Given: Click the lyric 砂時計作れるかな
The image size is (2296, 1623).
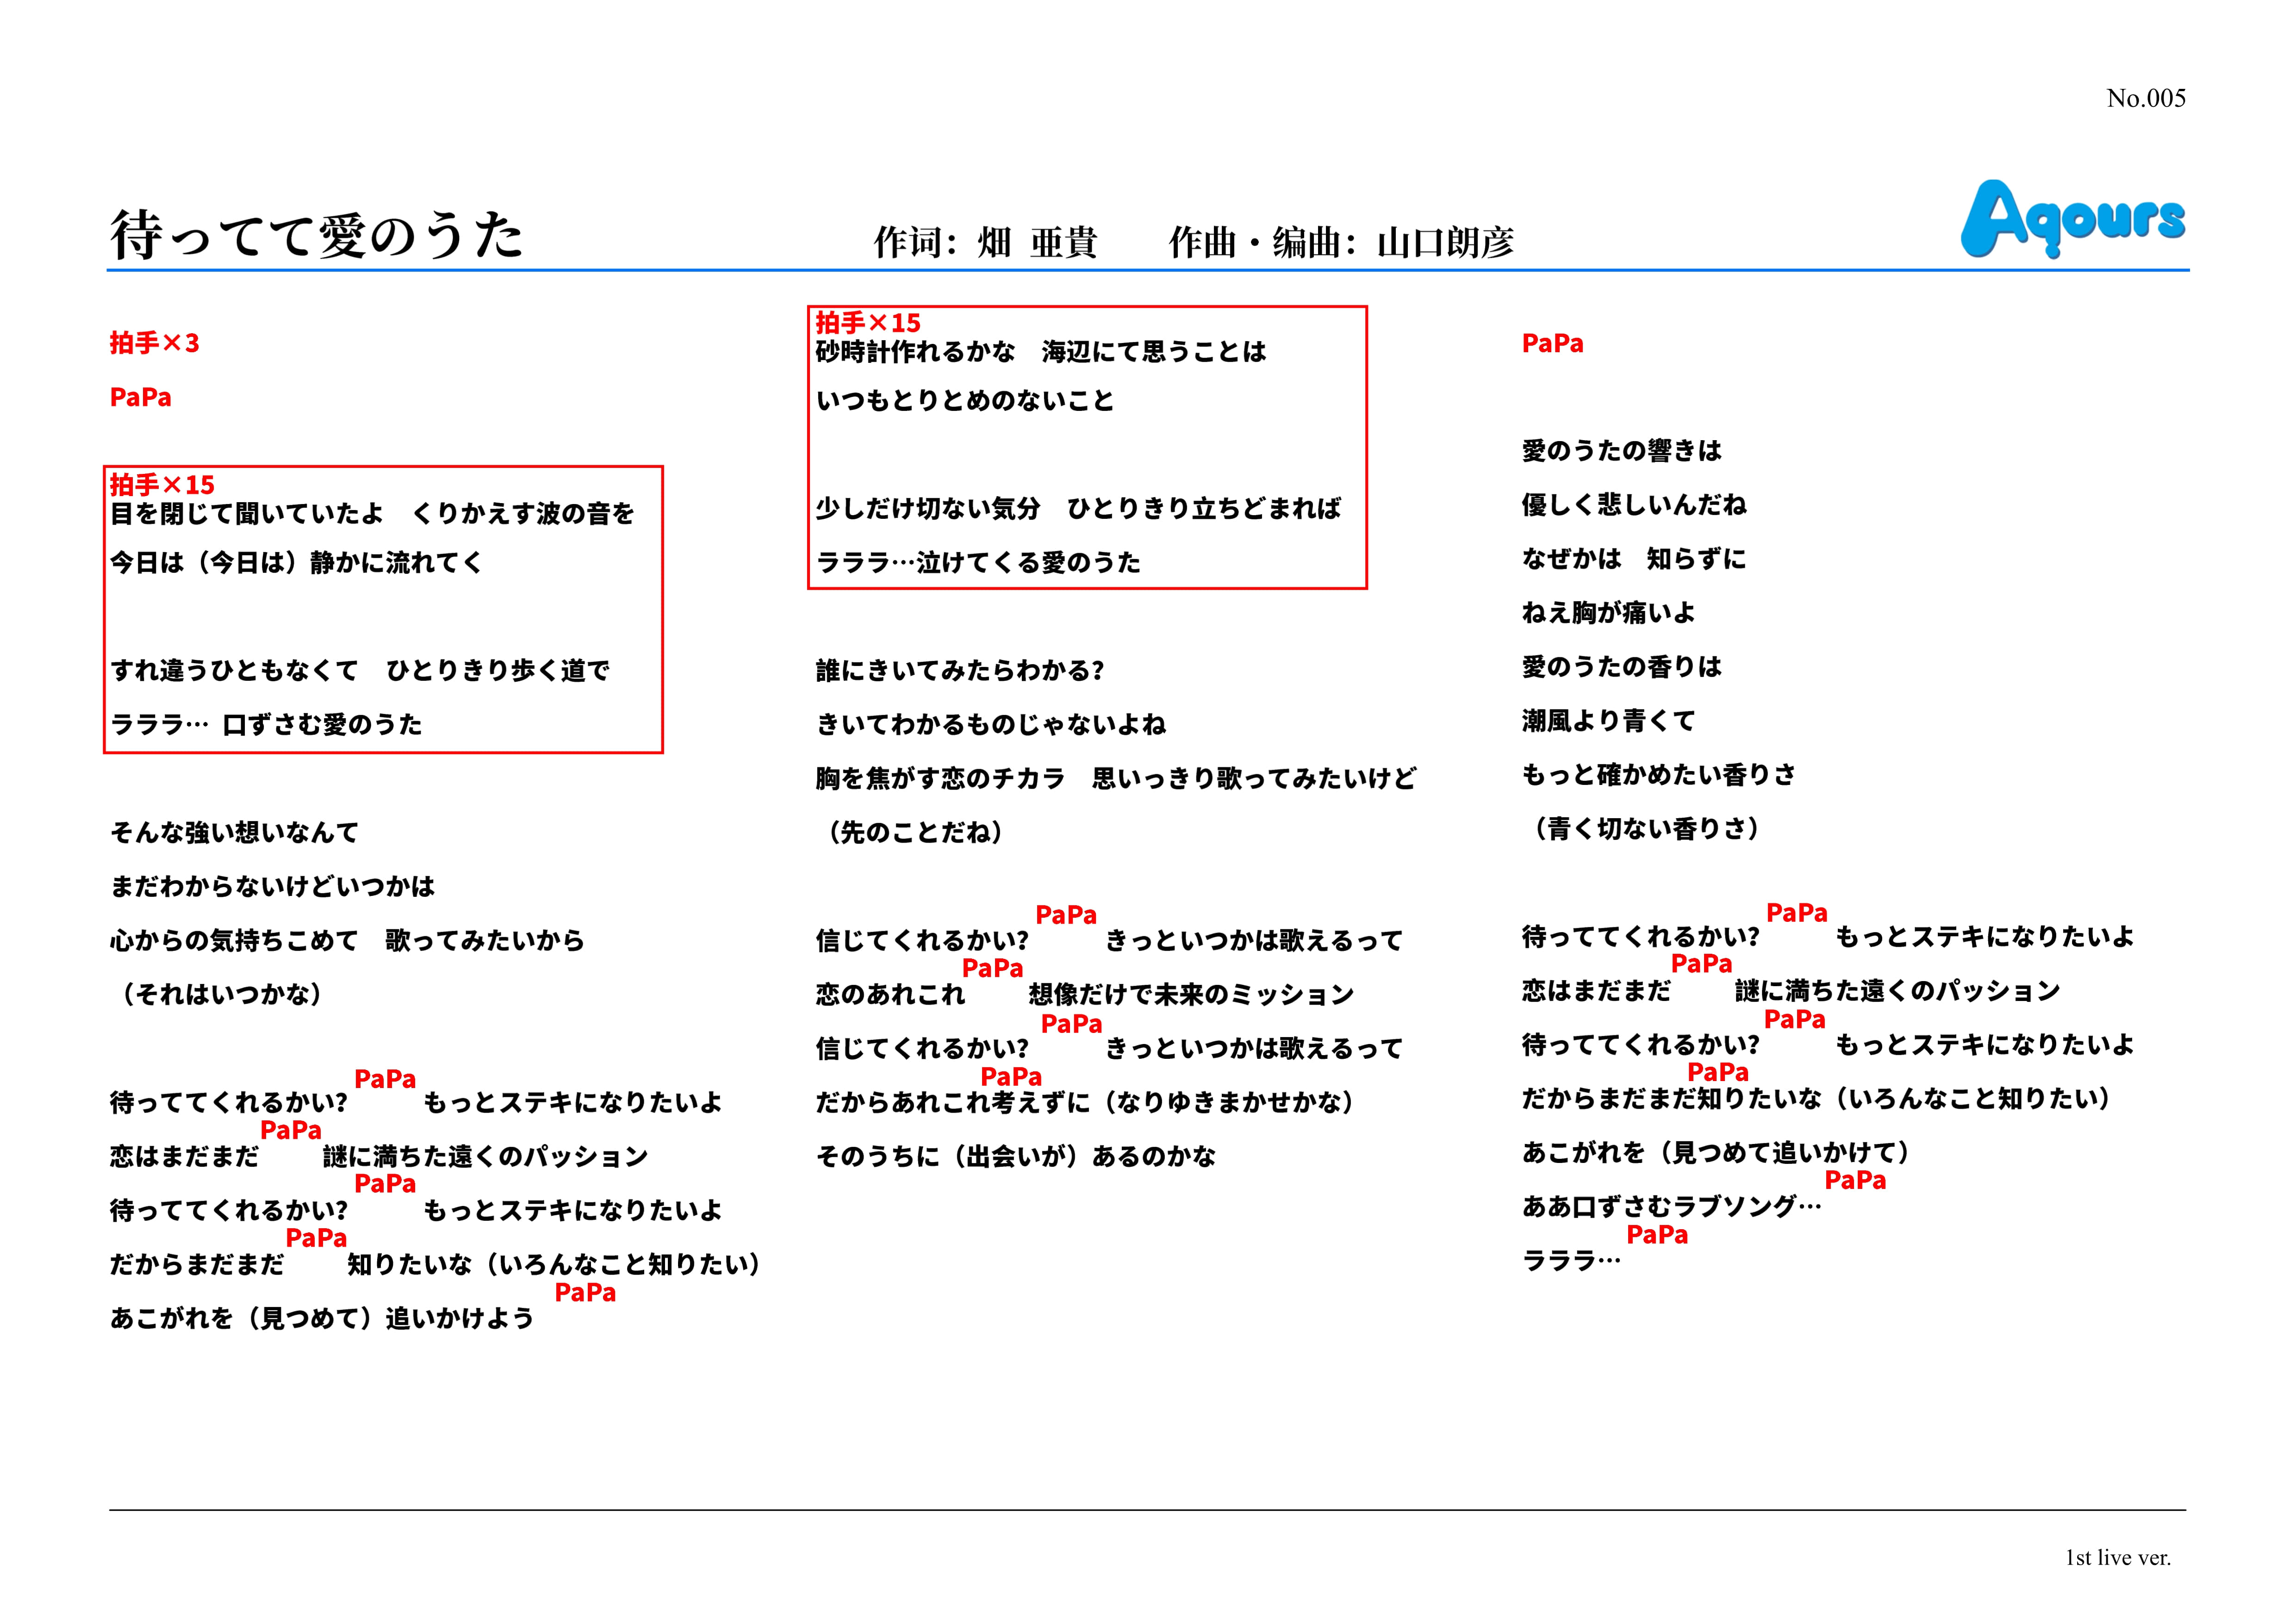Looking at the screenshot, I should click(915, 352).
